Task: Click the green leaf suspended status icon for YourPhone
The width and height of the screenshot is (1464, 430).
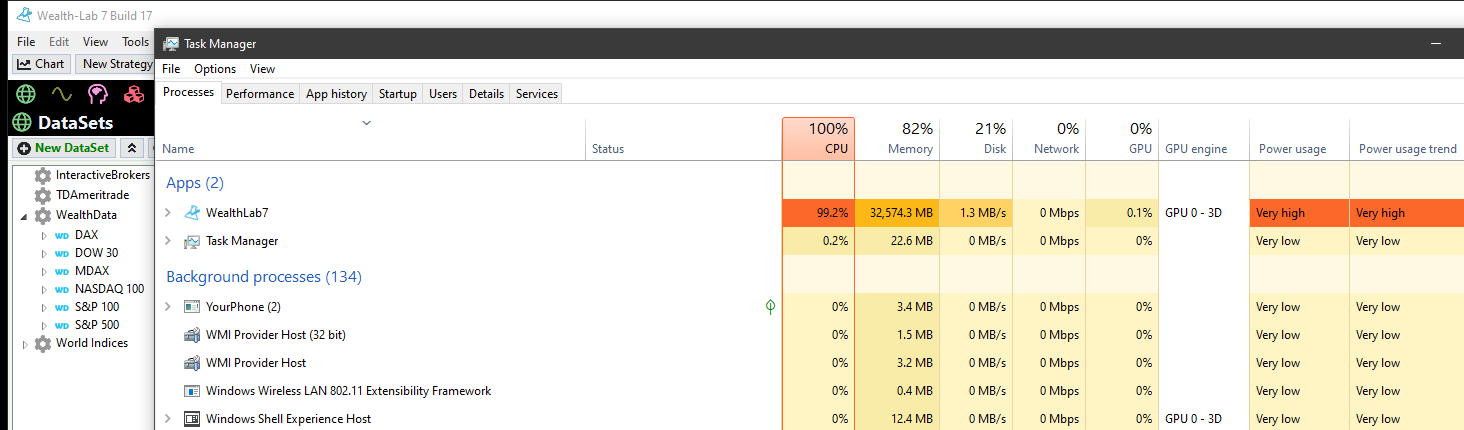Action: pos(770,307)
